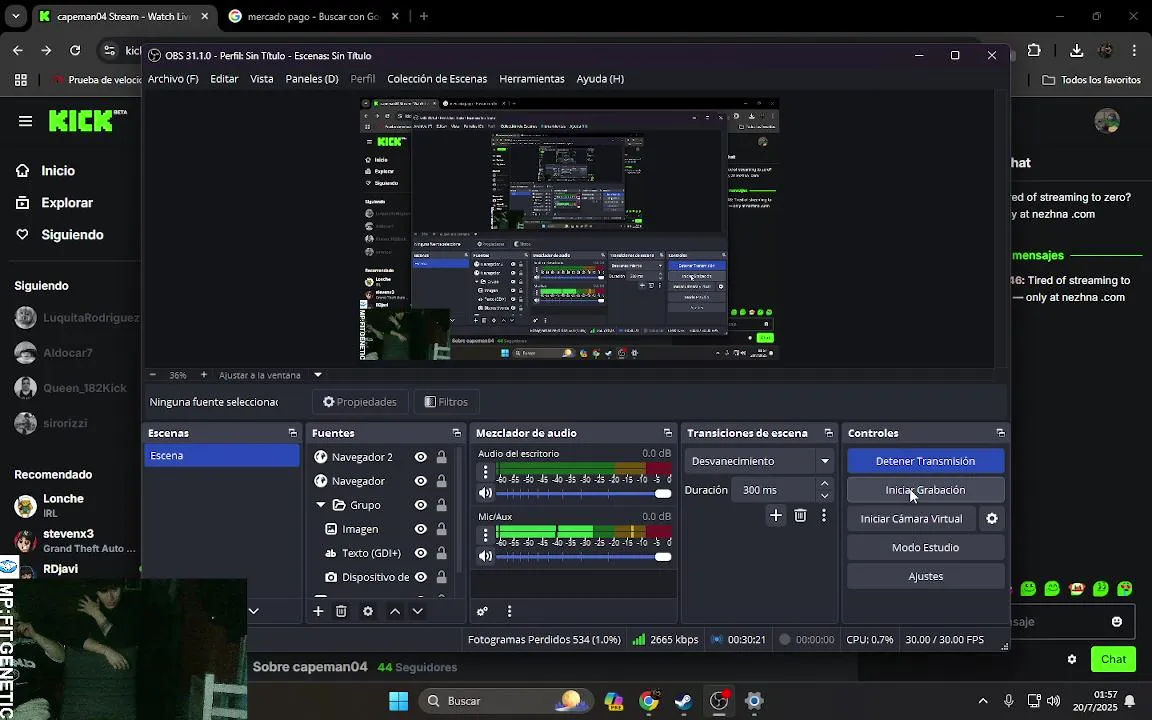
Task: Mute the Mic/Aux speaker icon
Action: click(x=485, y=556)
